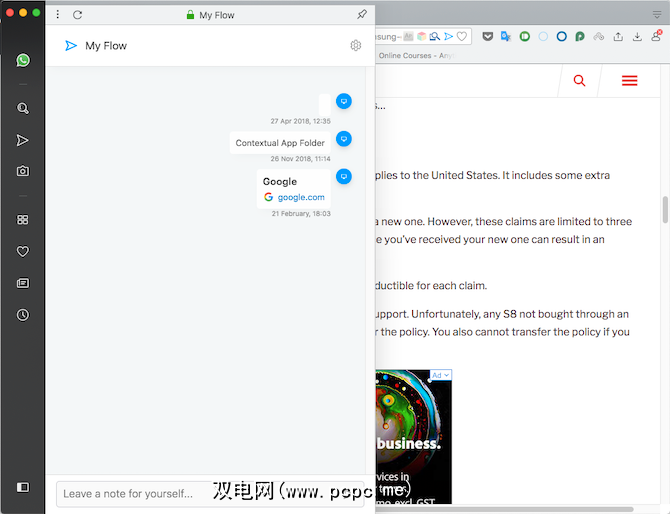Open My Flow panel three-dot menu
670x514 pixels.
pos(58,15)
